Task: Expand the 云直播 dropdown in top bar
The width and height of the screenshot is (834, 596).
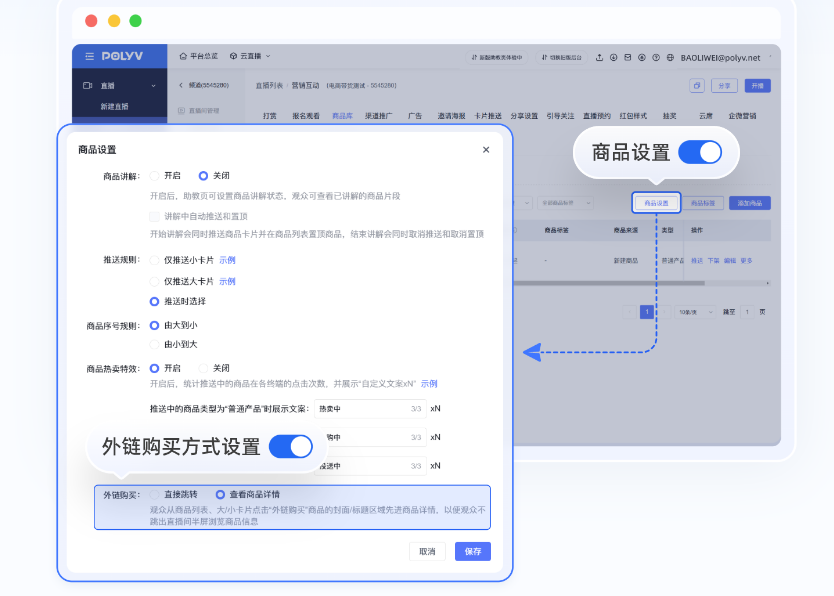Action: [x=268, y=57]
